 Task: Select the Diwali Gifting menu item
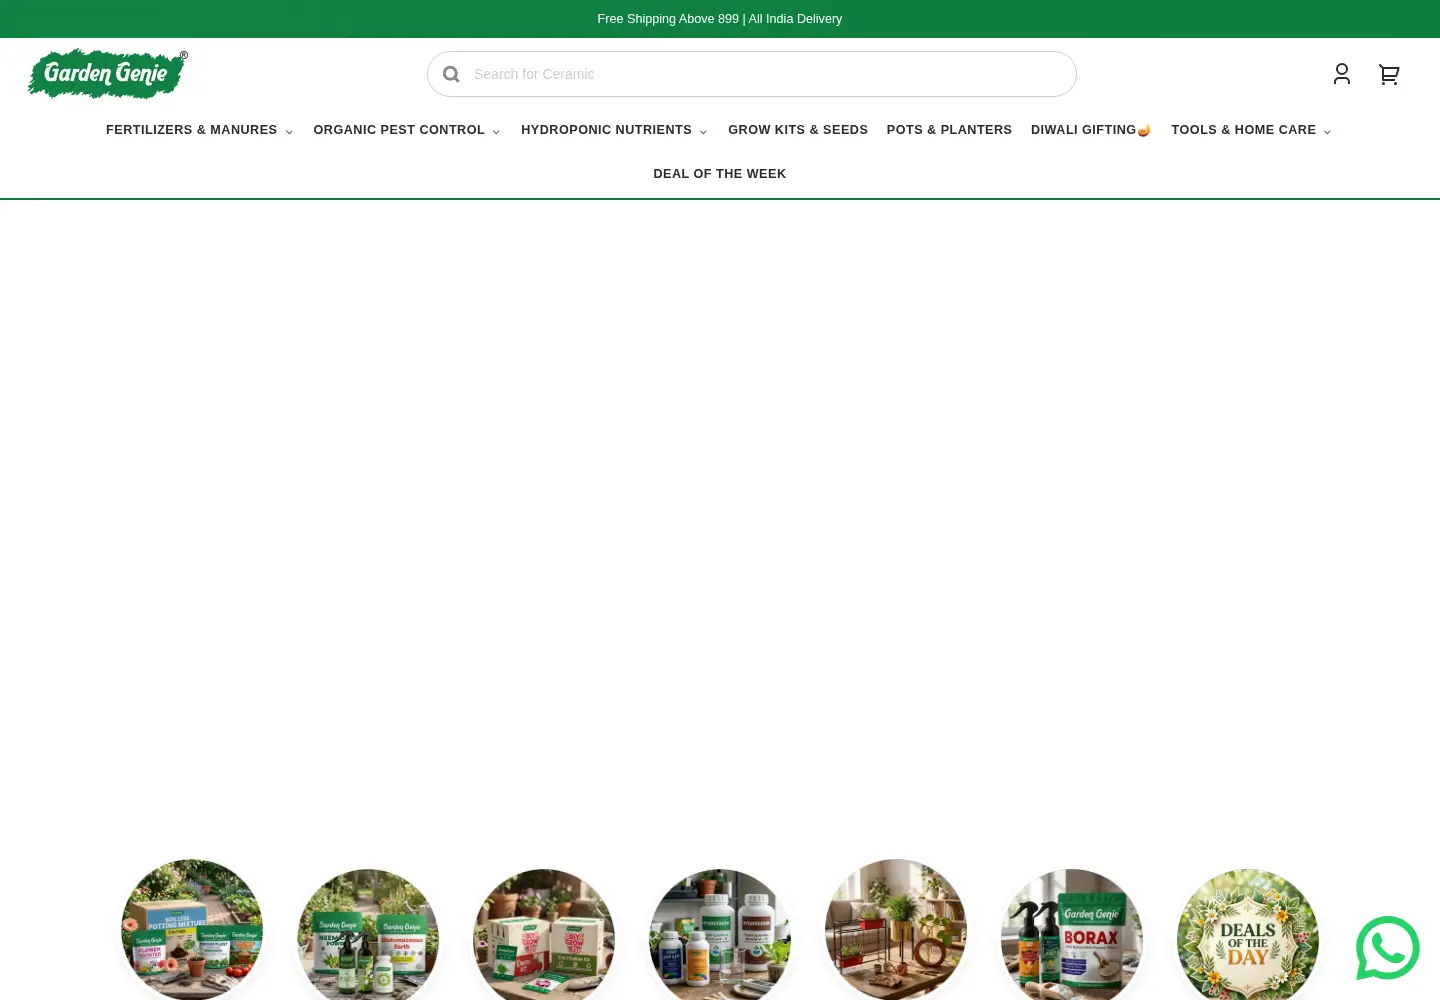click(1091, 130)
